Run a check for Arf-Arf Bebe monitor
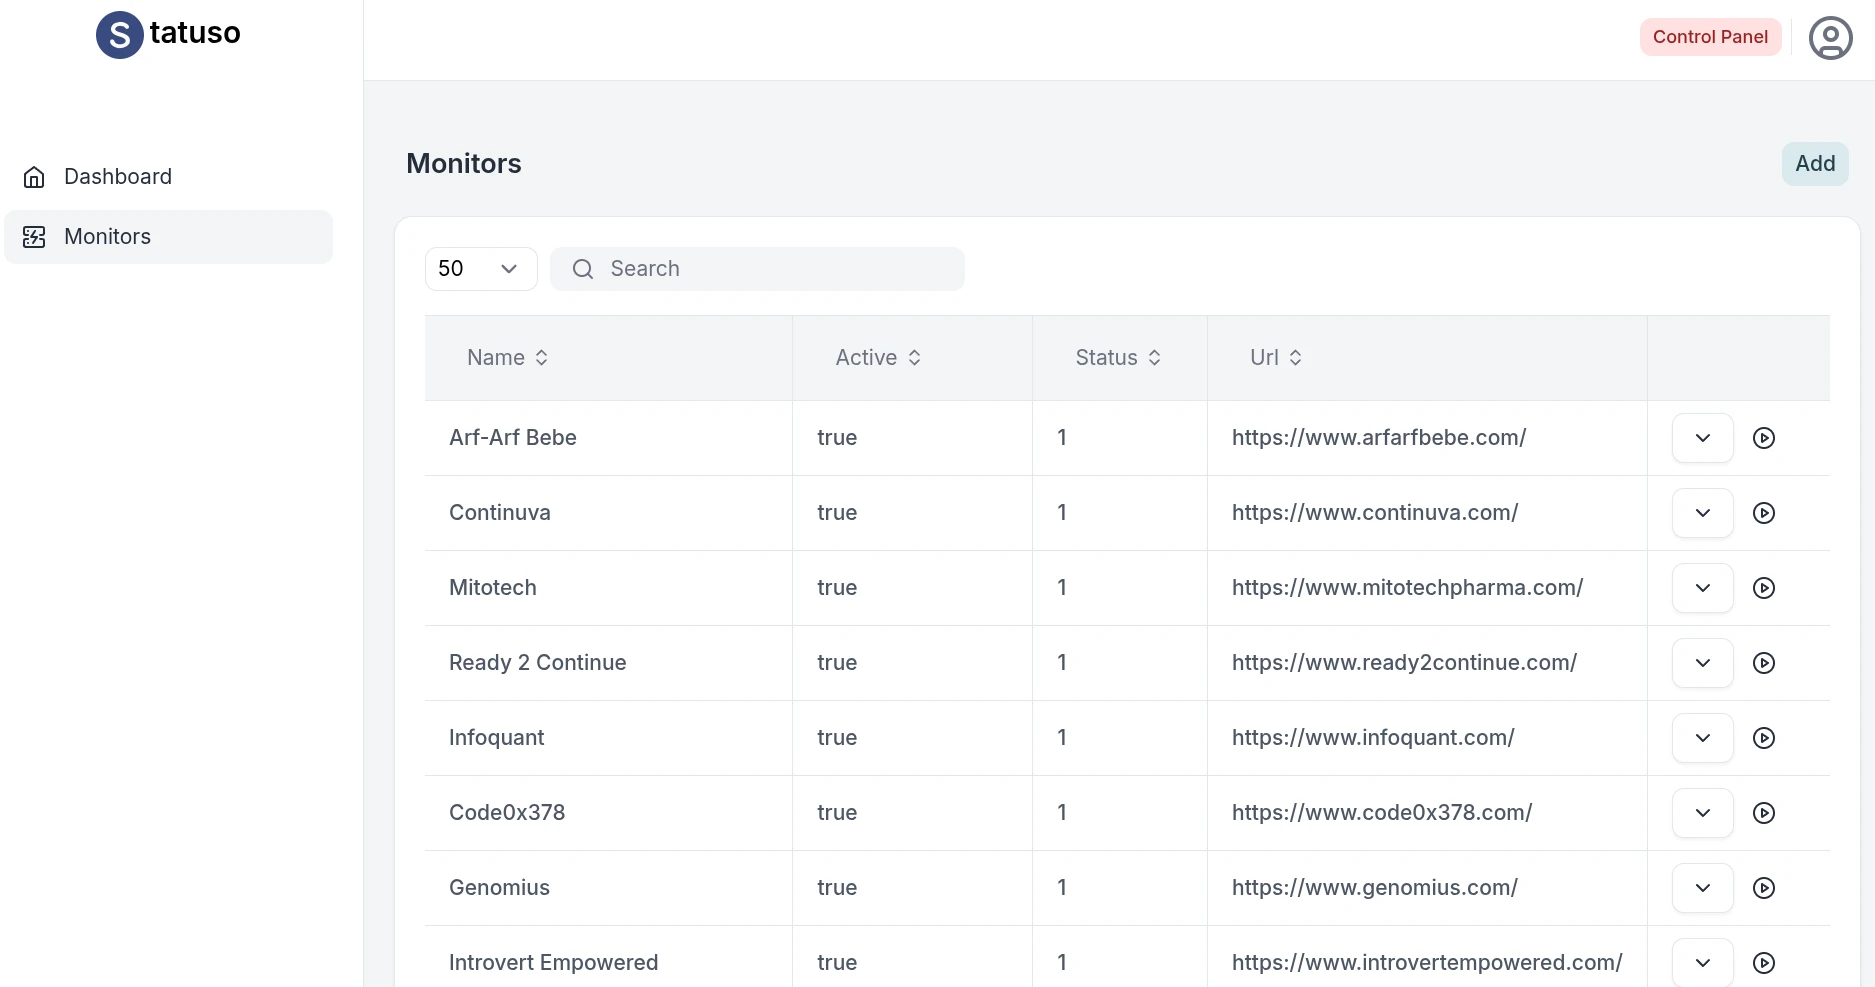Screen dimensions: 1875x987 click(x=1764, y=438)
